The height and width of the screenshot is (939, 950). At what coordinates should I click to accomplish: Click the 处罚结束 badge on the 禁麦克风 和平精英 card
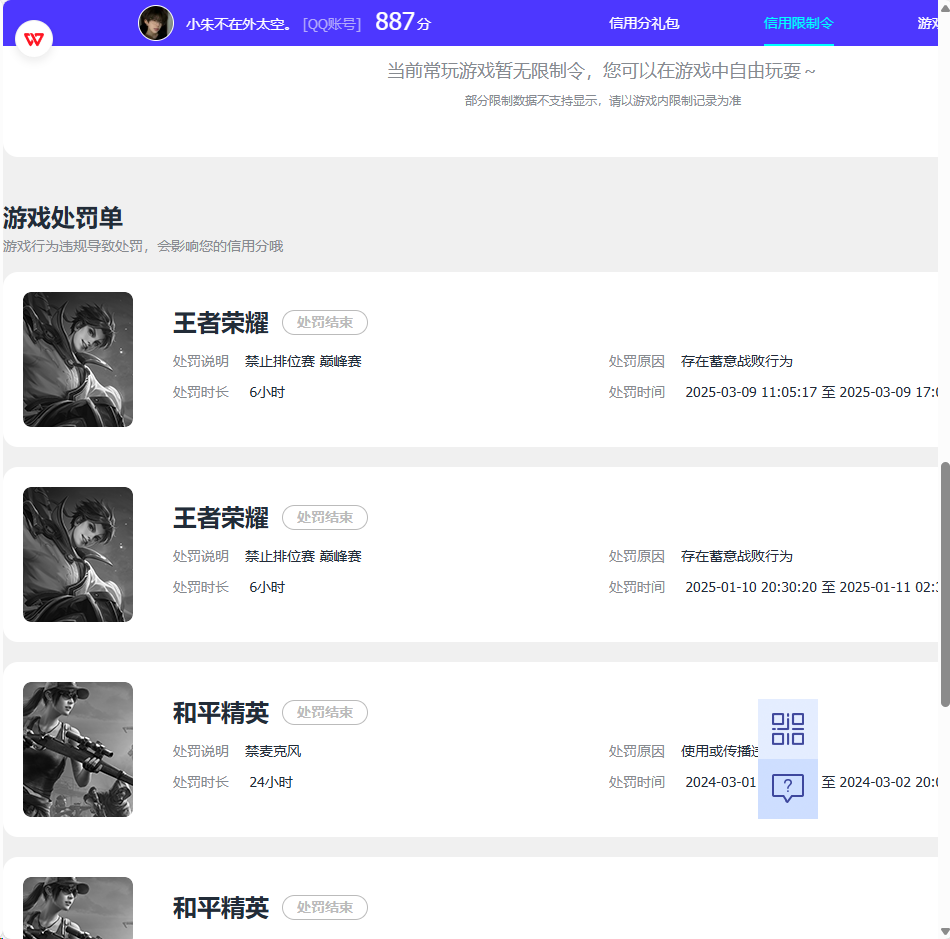pyautogui.click(x=325, y=712)
